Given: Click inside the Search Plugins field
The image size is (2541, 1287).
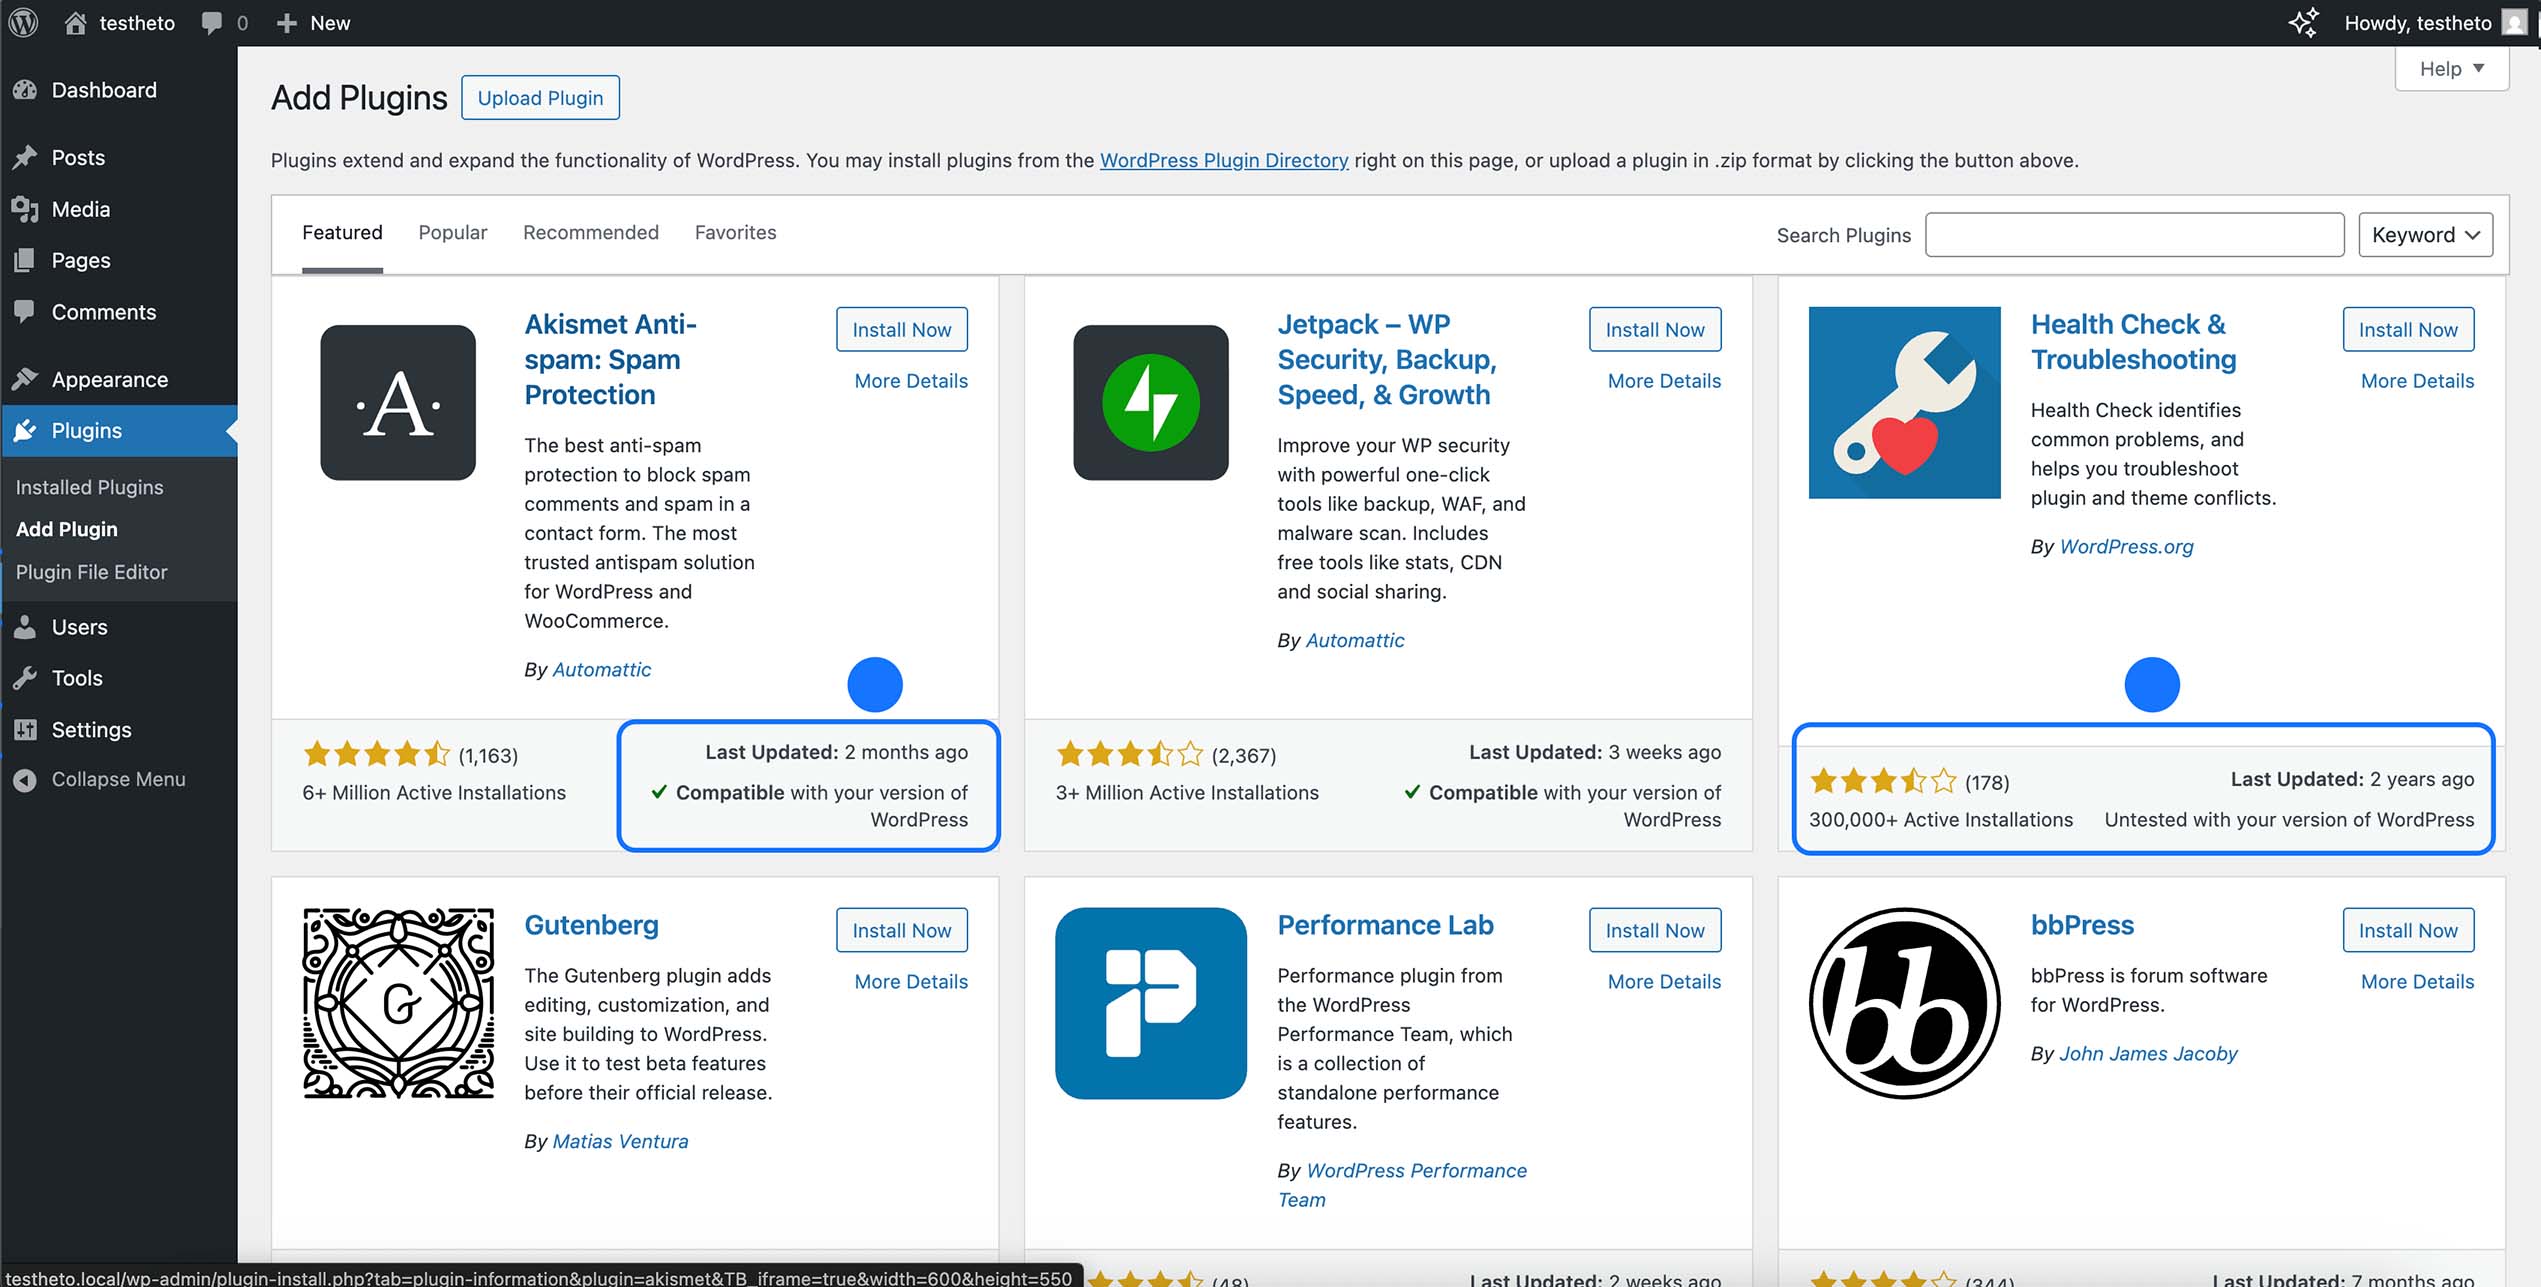Looking at the screenshot, I should pyautogui.click(x=2134, y=234).
